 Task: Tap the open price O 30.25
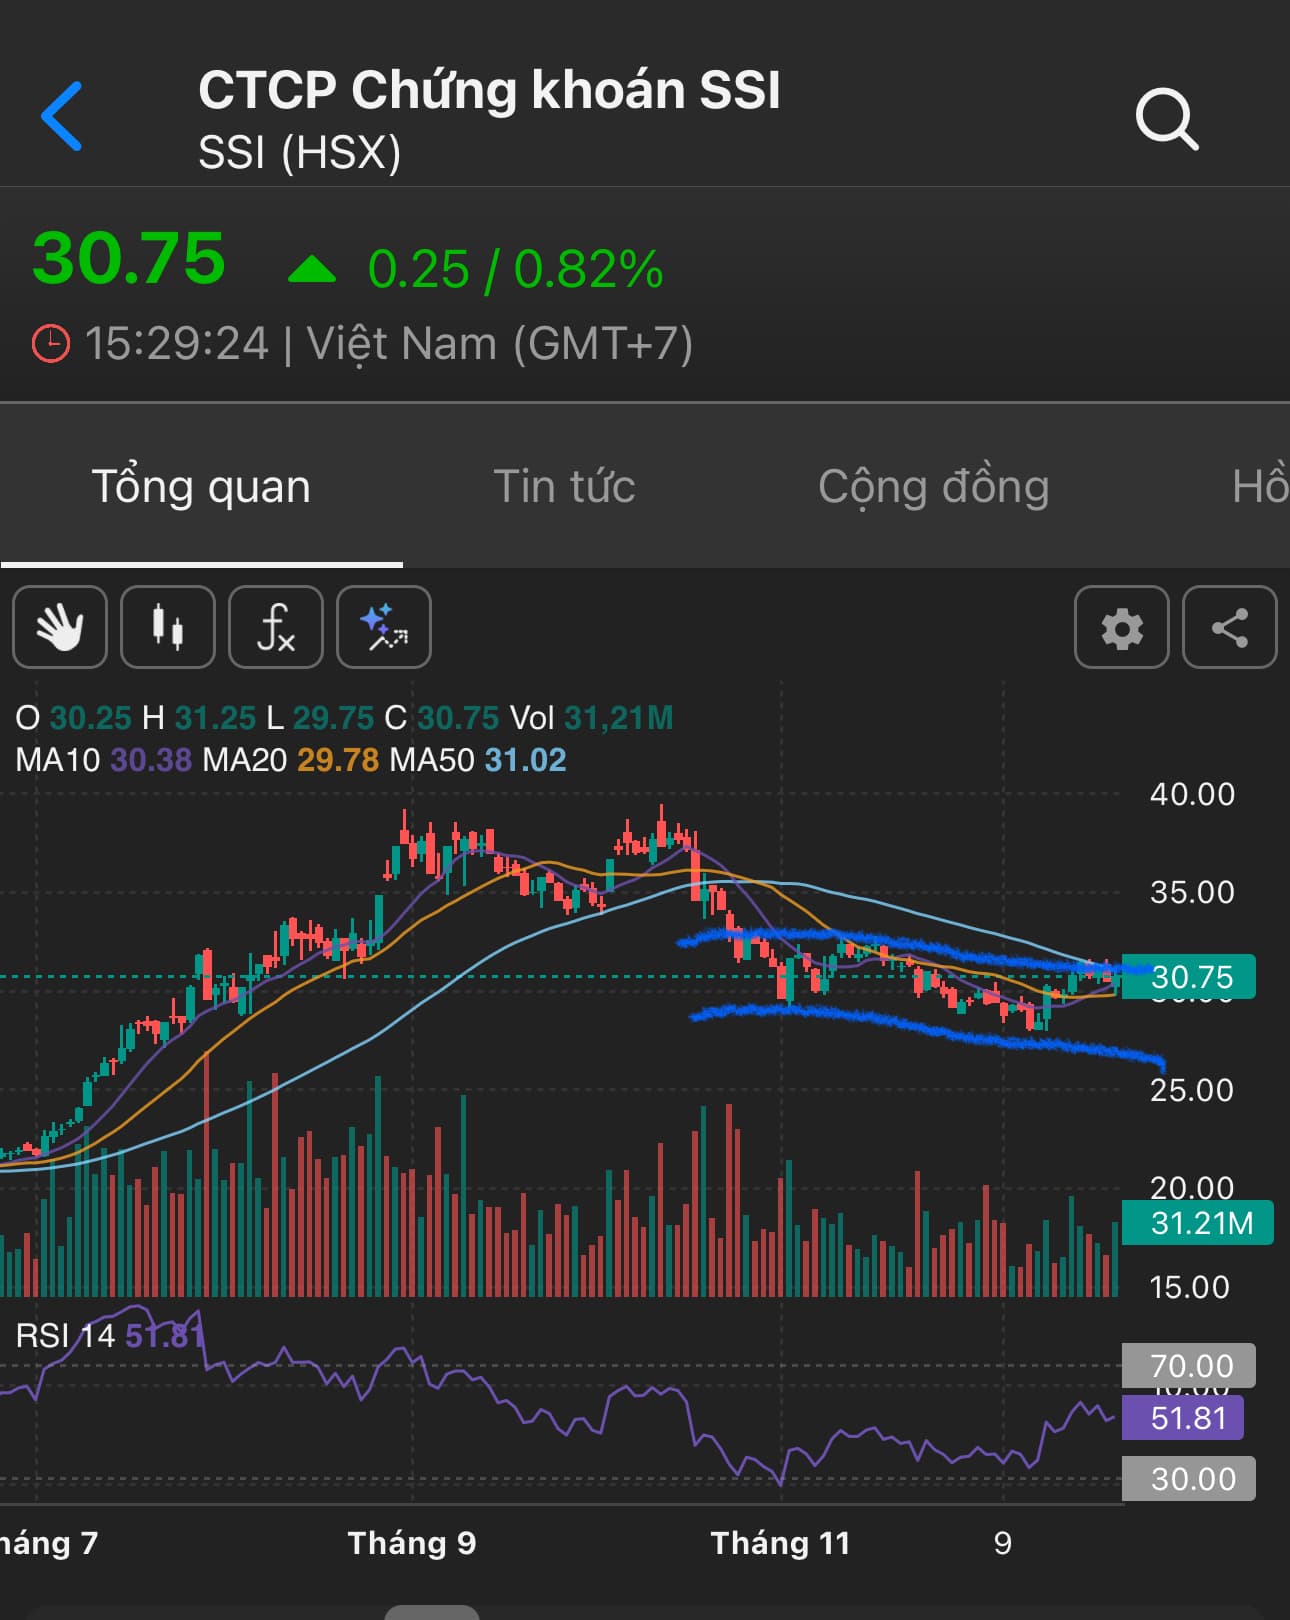coord(73,718)
